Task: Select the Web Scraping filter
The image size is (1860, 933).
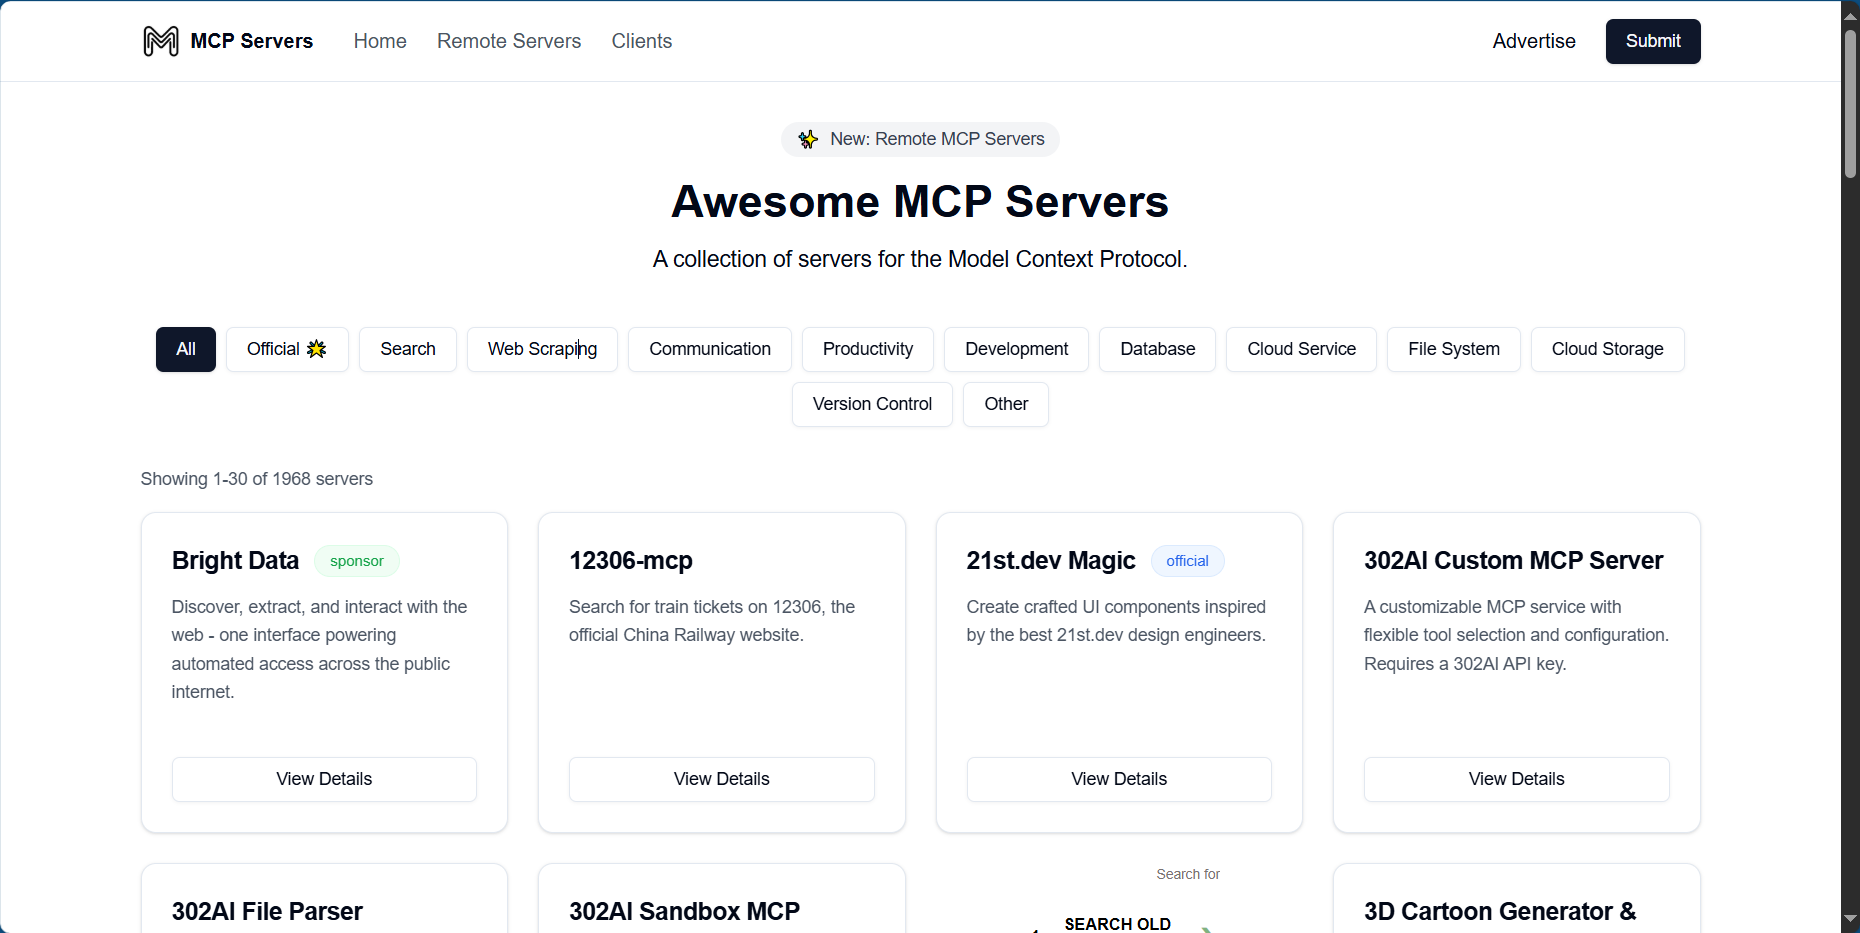Action: pos(542,349)
